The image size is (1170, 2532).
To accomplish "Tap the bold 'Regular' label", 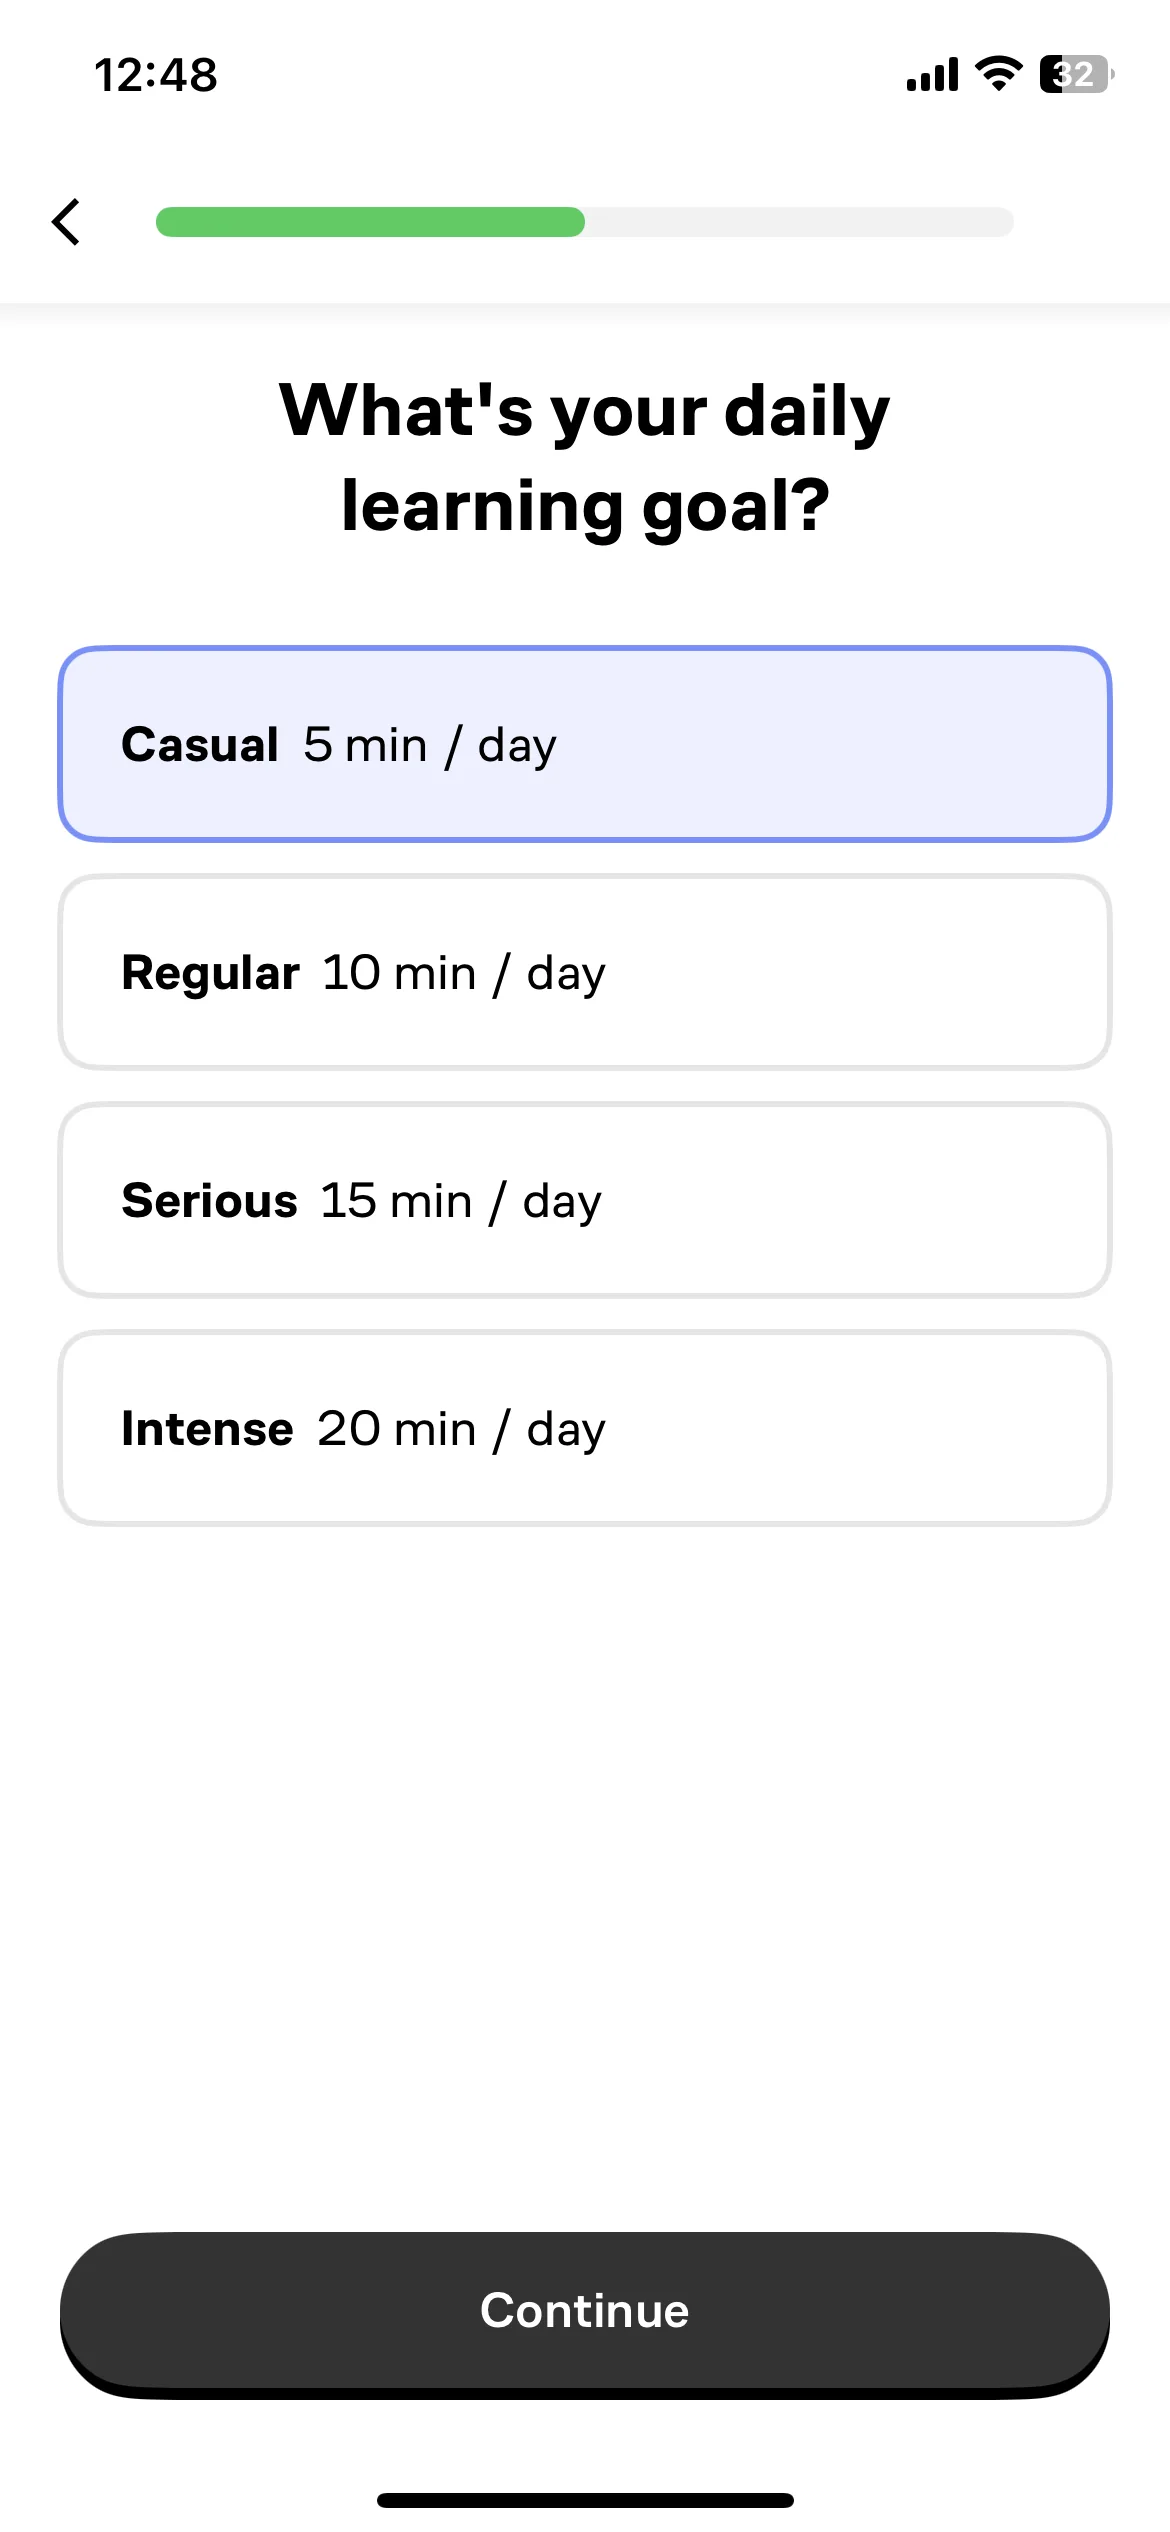I will tap(210, 974).
